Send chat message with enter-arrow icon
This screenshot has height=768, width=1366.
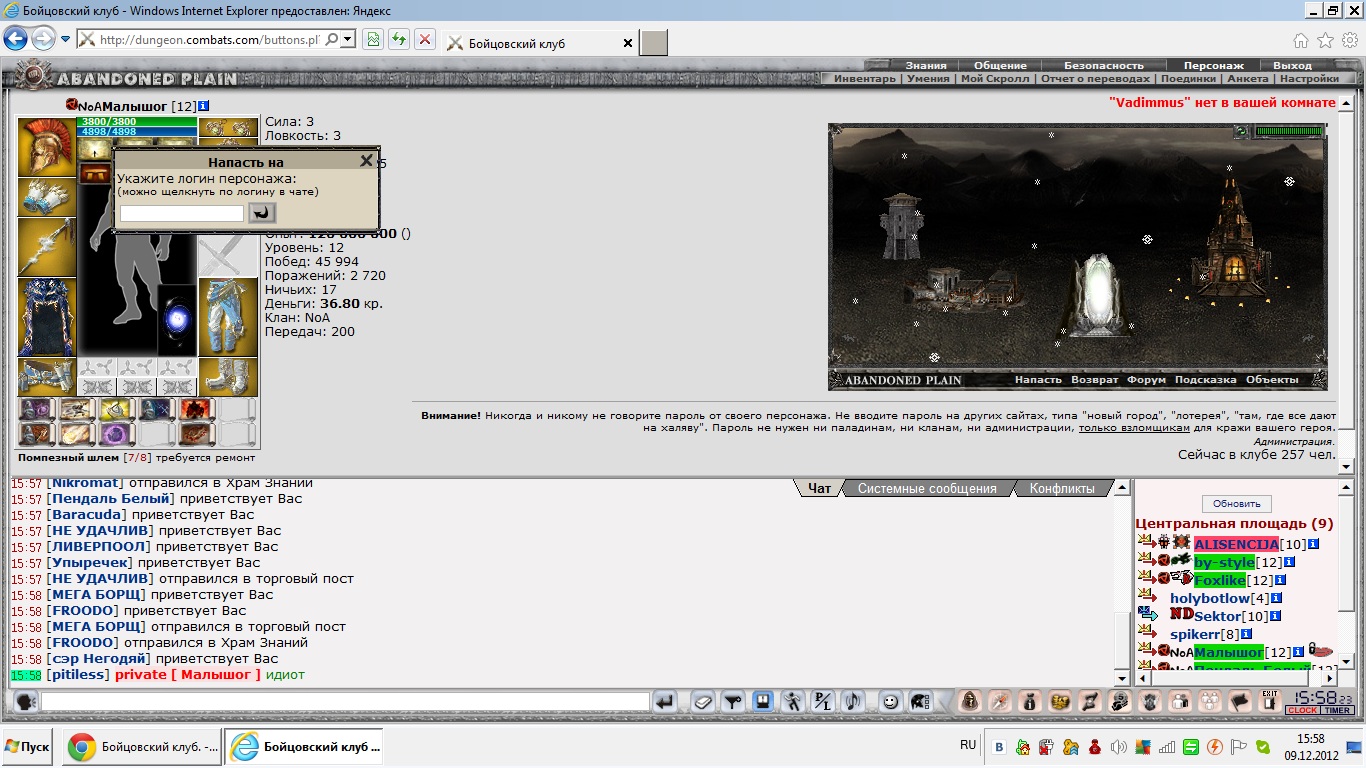tap(665, 702)
